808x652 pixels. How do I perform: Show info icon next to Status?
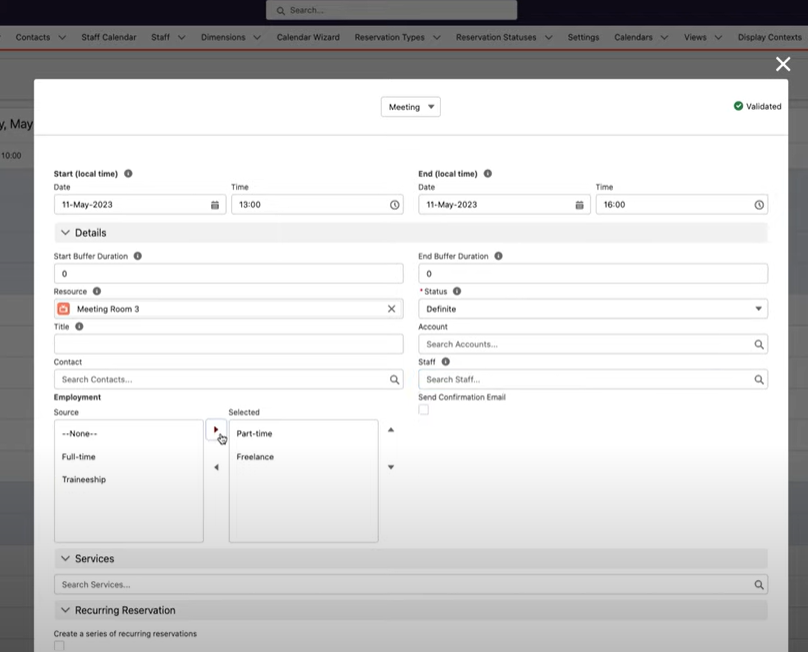(457, 291)
